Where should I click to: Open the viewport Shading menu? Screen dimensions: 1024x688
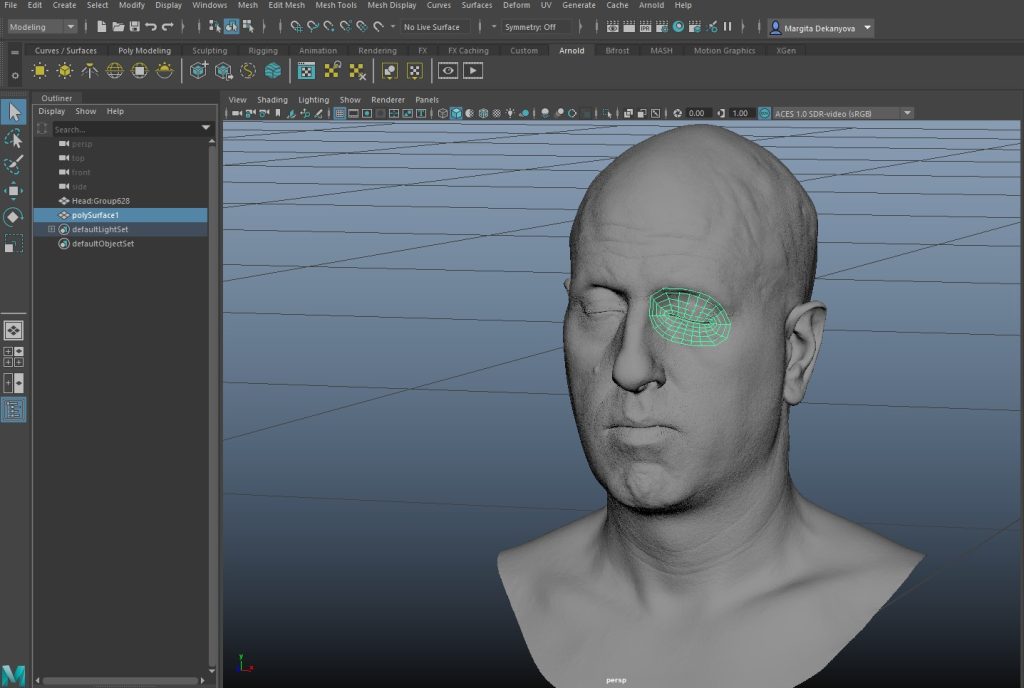[x=272, y=100]
